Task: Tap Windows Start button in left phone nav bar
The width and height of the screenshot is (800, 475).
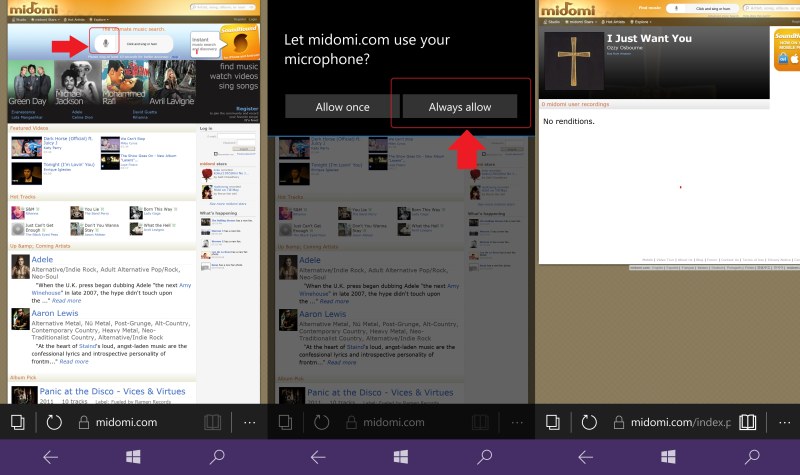Action: click(x=133, y=457)
